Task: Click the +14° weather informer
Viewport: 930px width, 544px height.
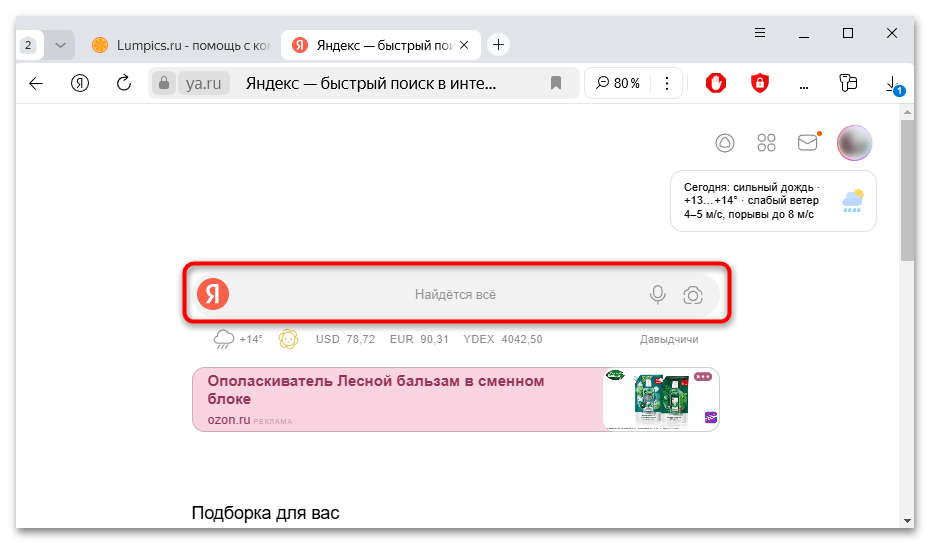Action: [x=237, y=339]
